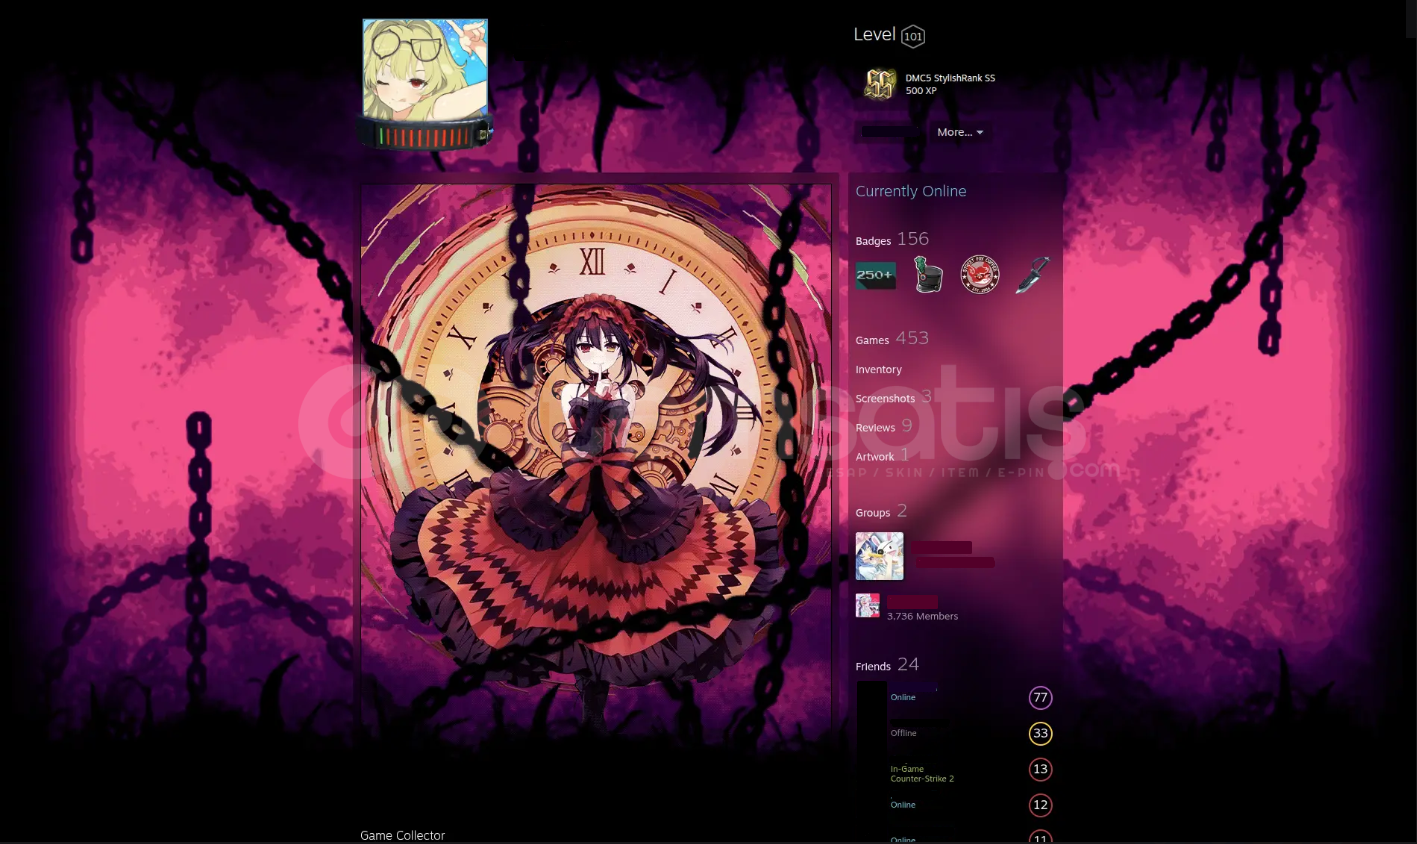Viewport: 1417px width, 844px height.
Task: Click the red circular pig badge
Action: click(x=980, y=275)
